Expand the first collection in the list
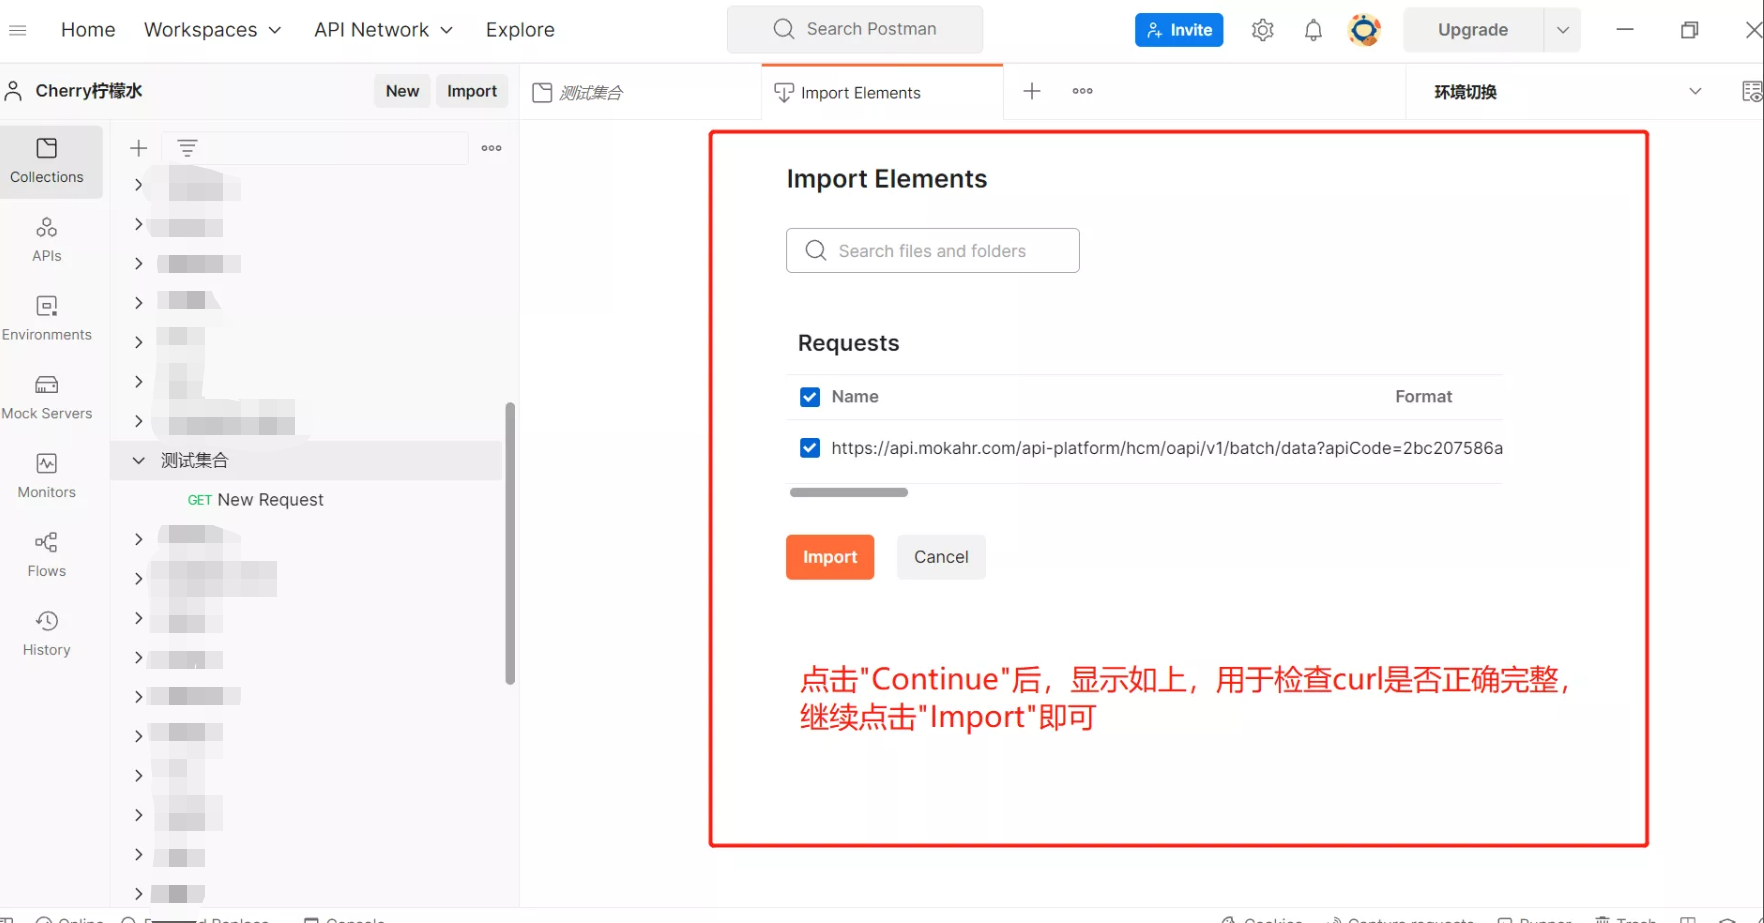Screen dimensions: 1764x923 (139, 185)
